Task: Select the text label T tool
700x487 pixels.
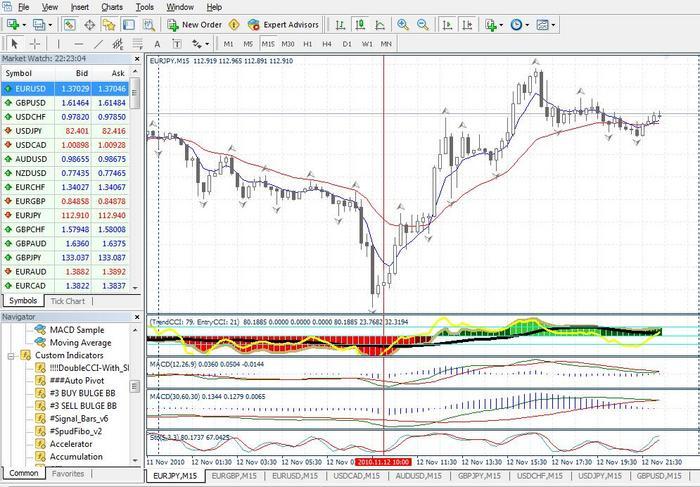Action: pyautogui.click(x=177, y=44)
